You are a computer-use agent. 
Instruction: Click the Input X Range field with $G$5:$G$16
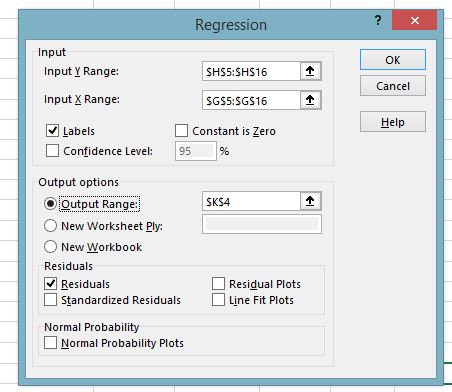pos(251,100)
